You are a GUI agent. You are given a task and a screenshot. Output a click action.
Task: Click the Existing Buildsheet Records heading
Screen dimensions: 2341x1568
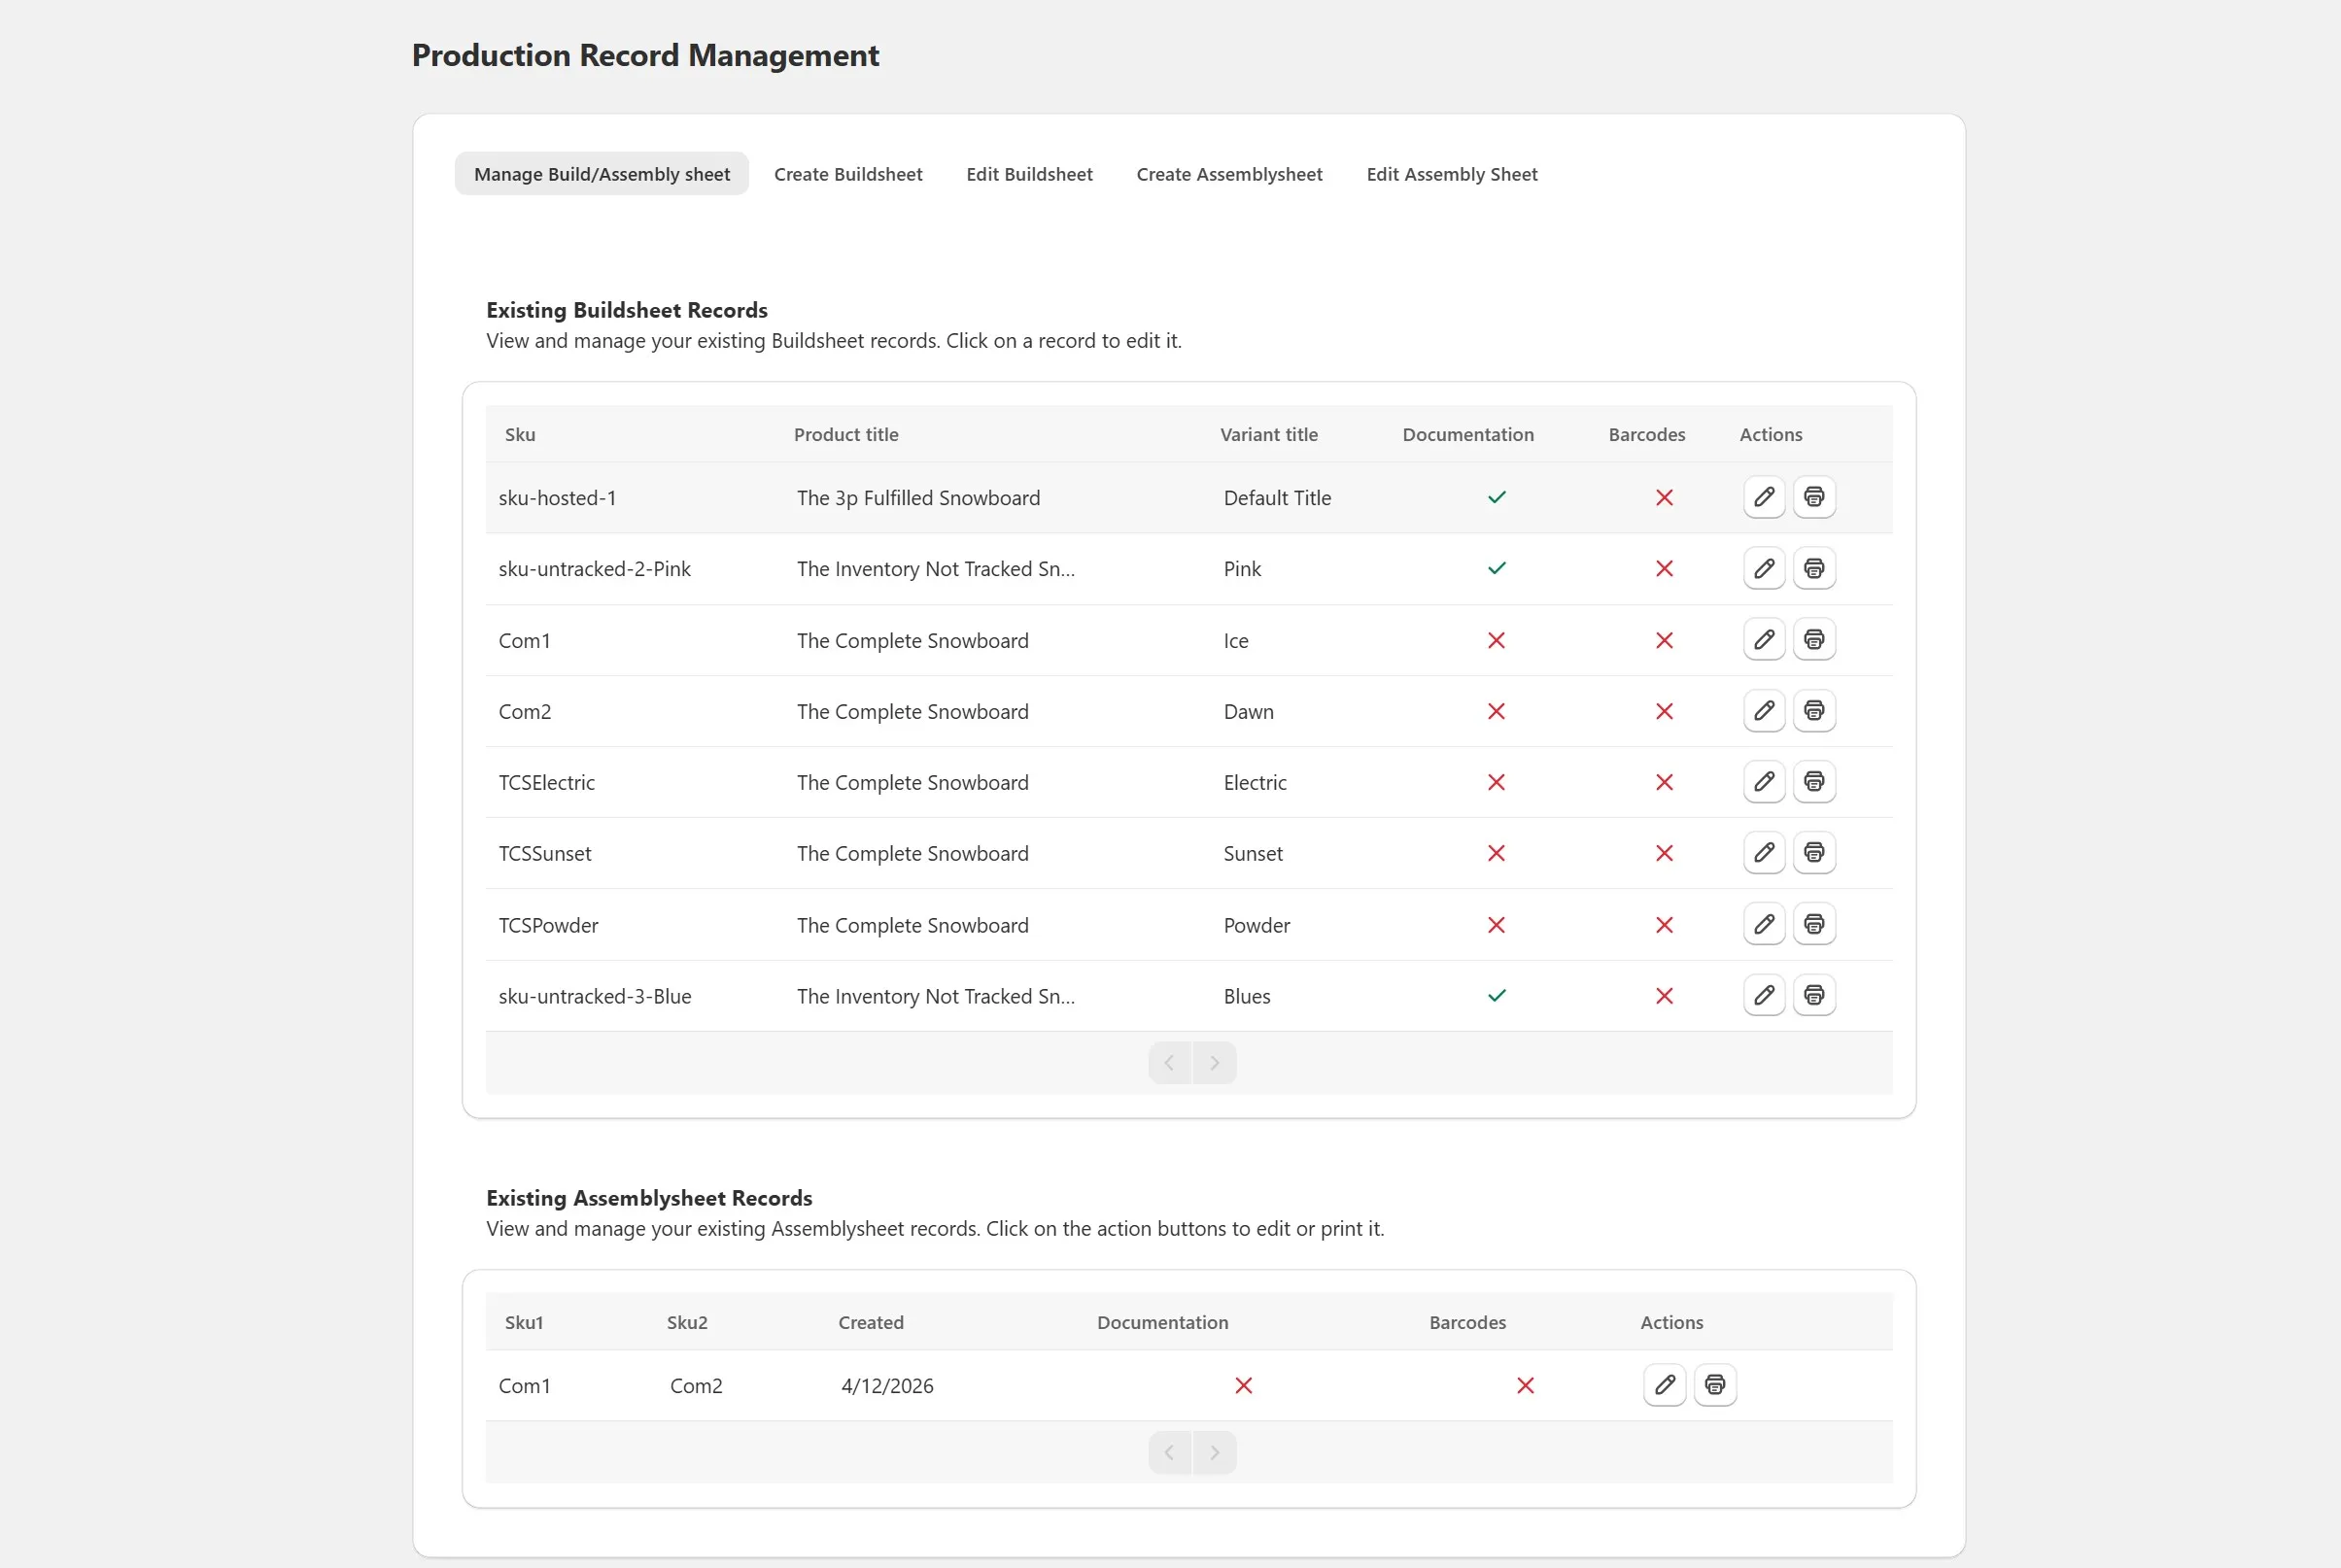[x=627, y=310]
